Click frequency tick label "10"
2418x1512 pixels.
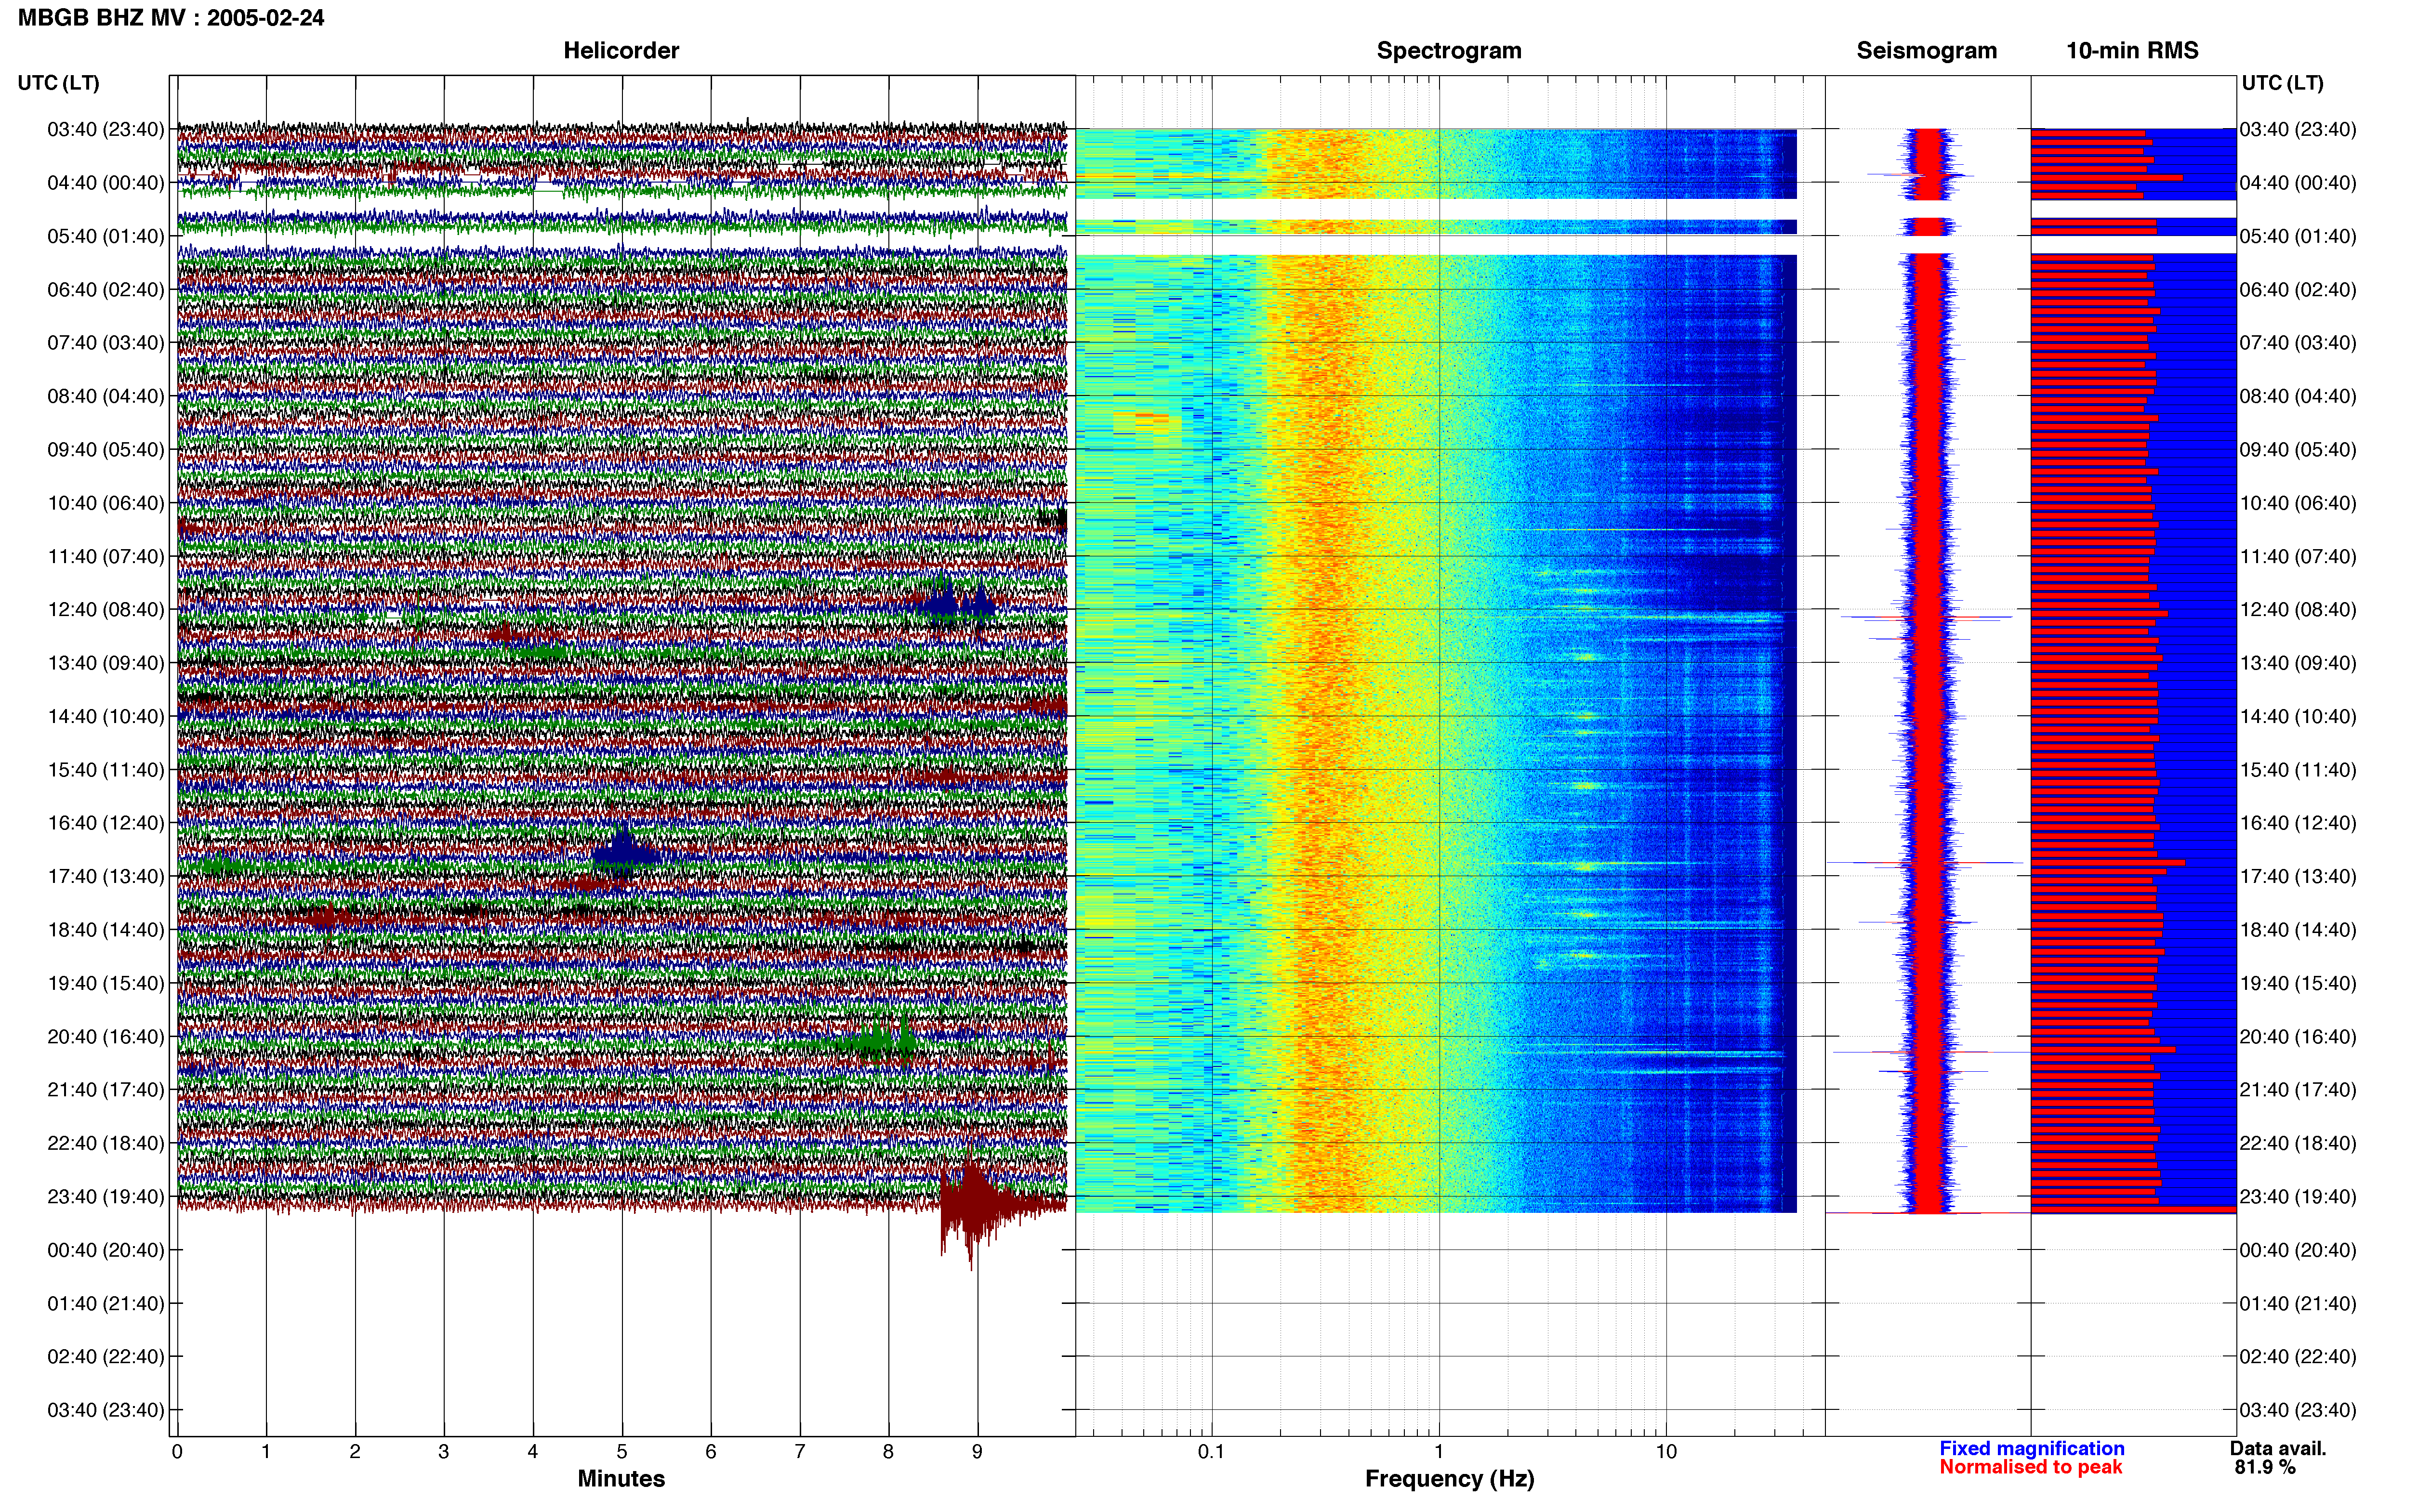tap(1666, 1452)
